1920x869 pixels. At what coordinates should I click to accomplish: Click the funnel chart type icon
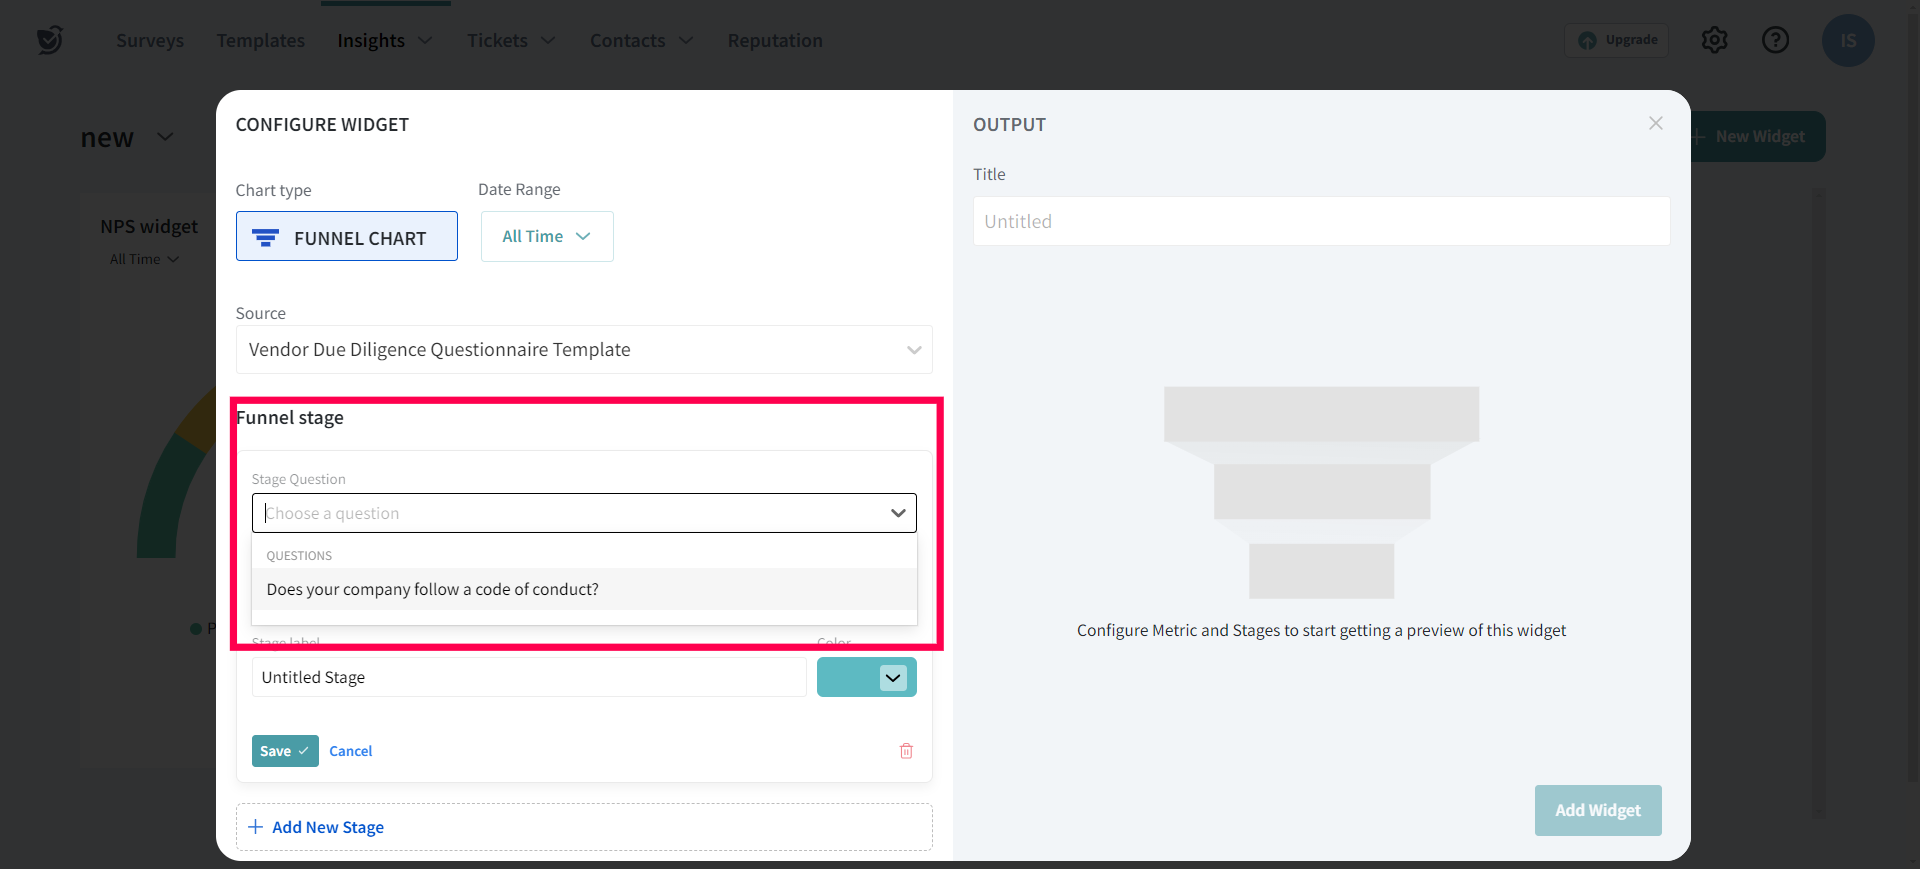click(x=266, y=238)
